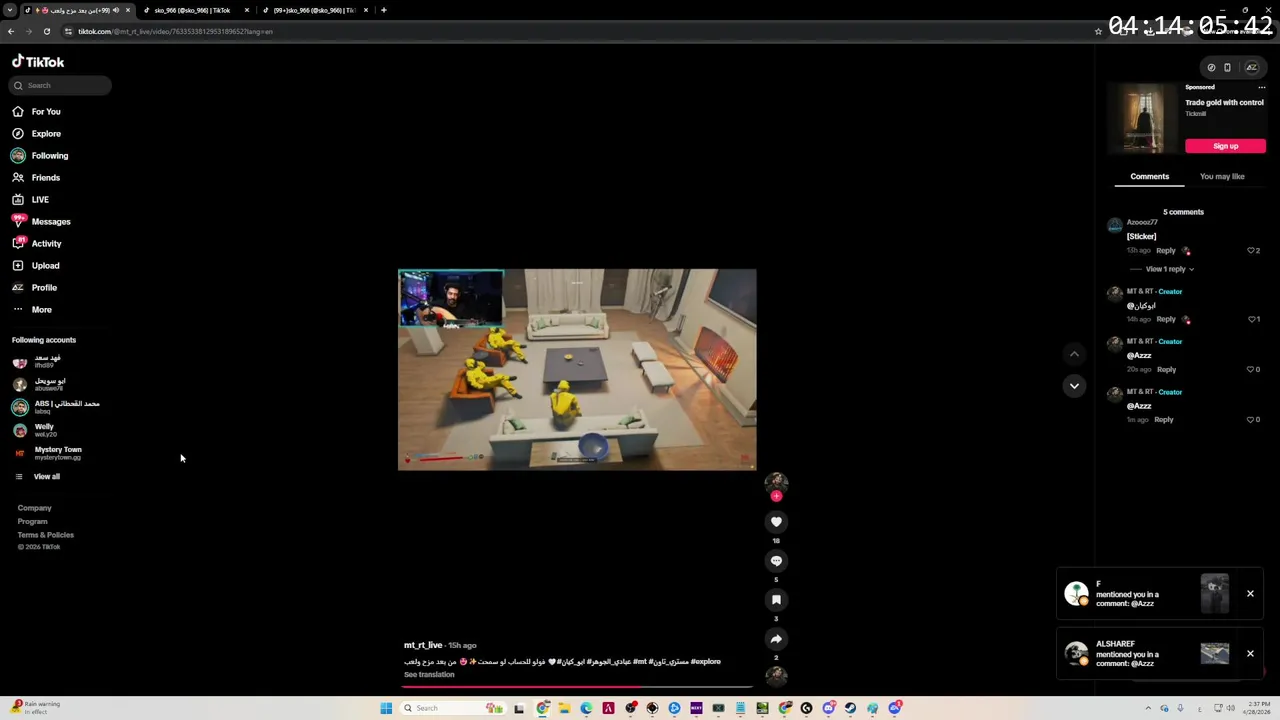This screenshot has width=1280, height=720.
Task: Click the browser address bar URL
Action: (175, 32)
